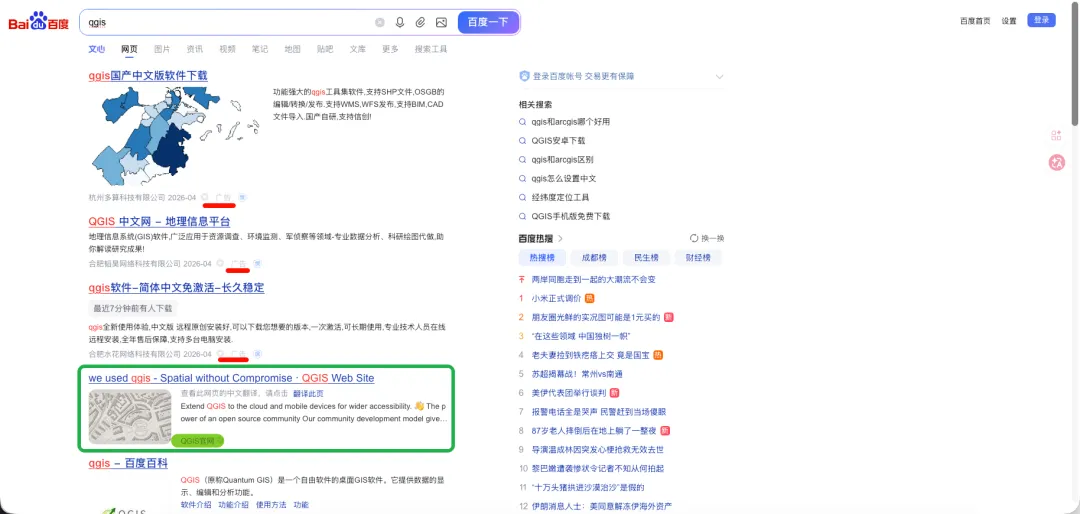
Task: Open the 更多 search category menu
Action: pos(391,49)
